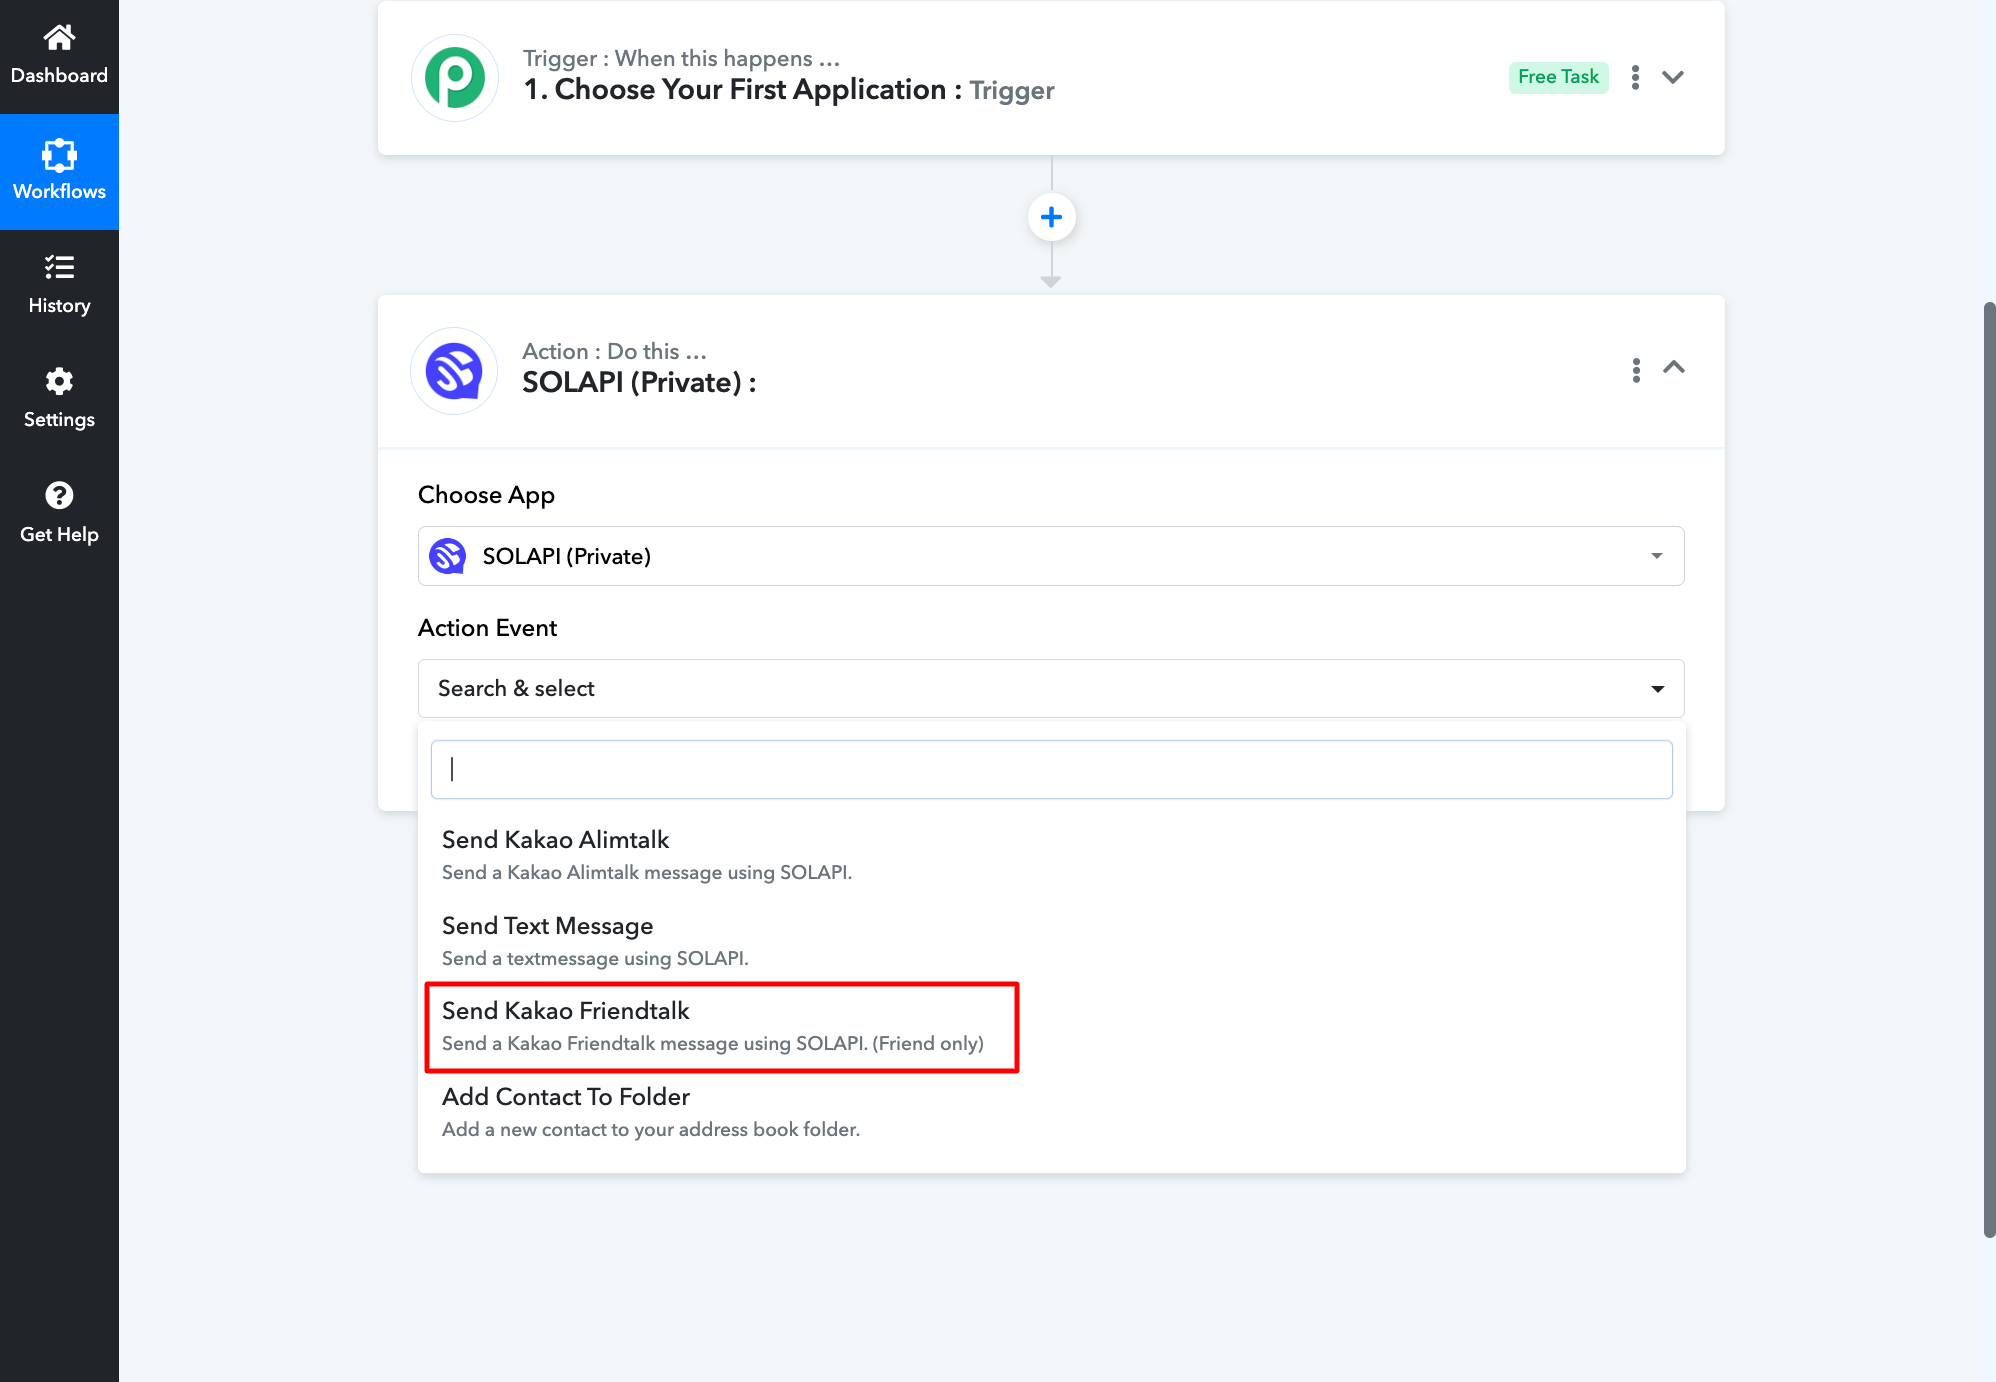Open the trigger step three-dot menu
Screen dimensions: 1996x1382
point(1635,77)
